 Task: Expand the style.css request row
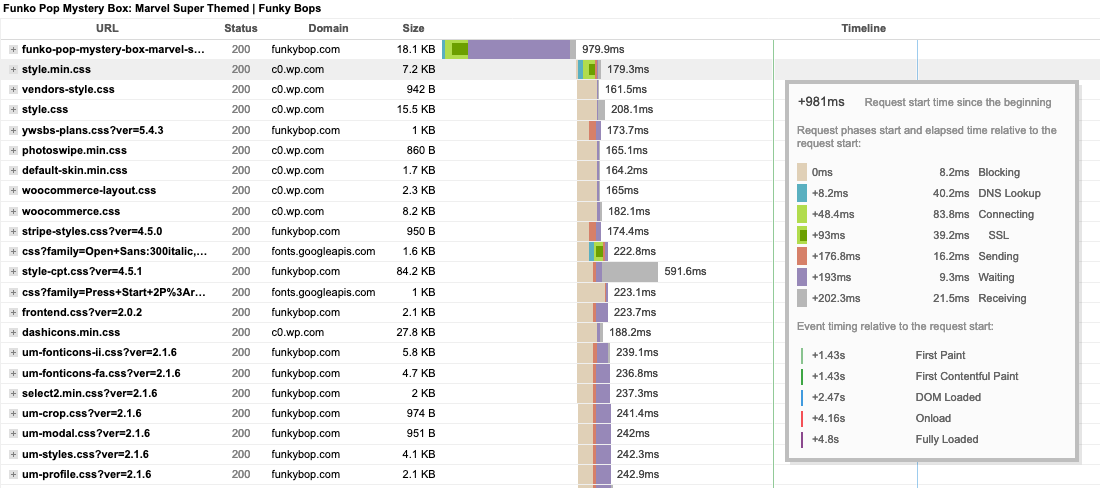tap(13, 110)
